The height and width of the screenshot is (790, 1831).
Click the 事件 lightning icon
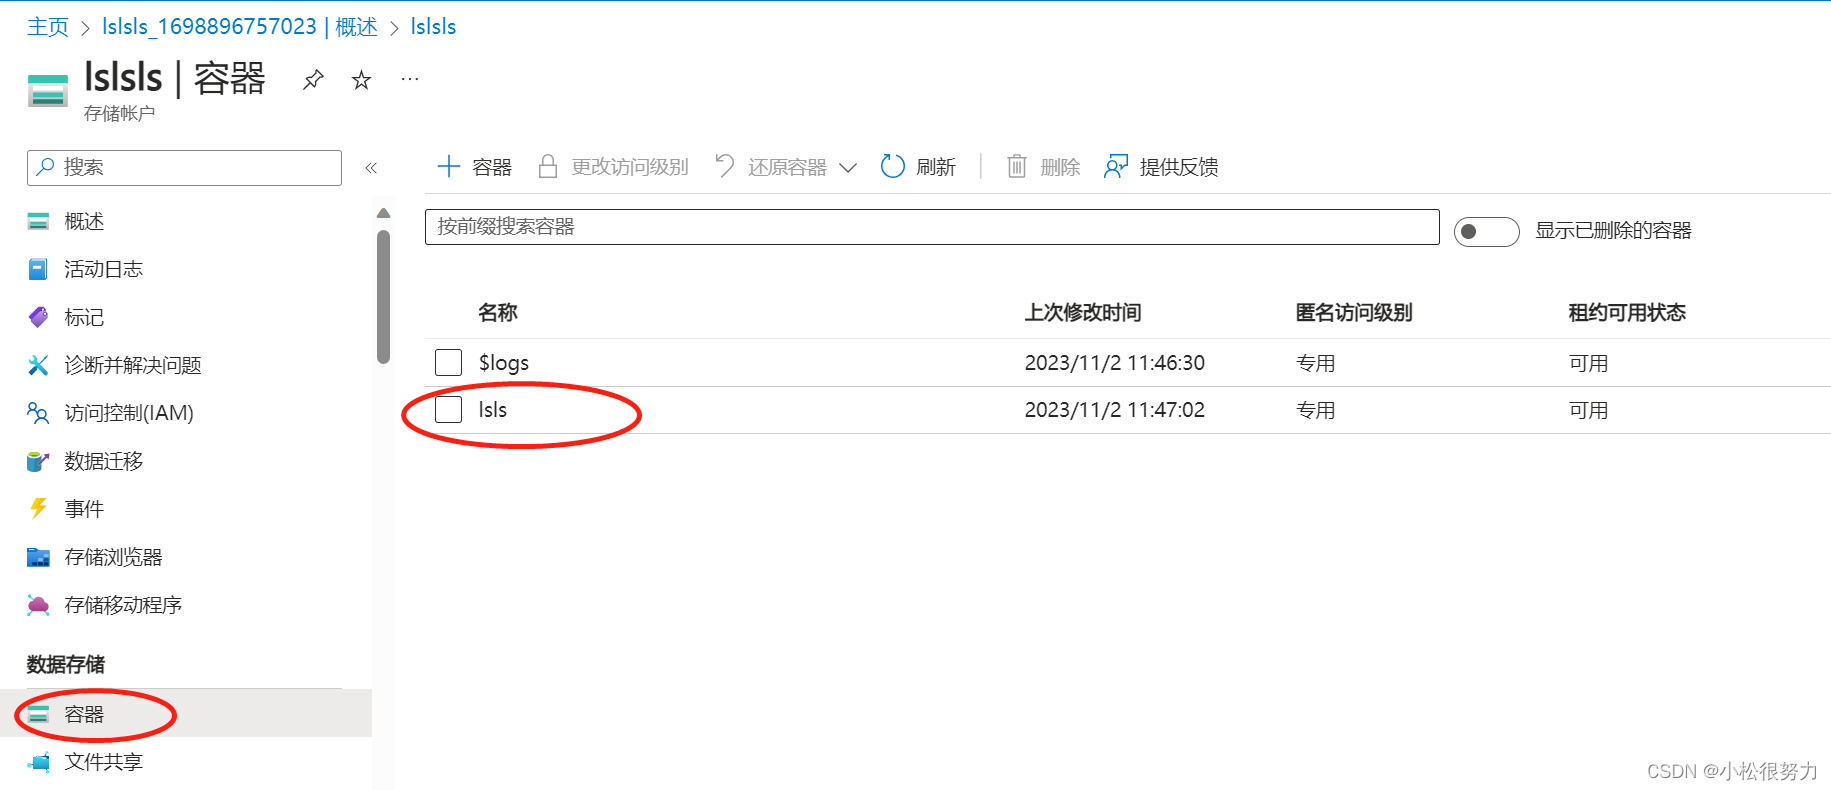pyautogui.click(x=38, y=508)
